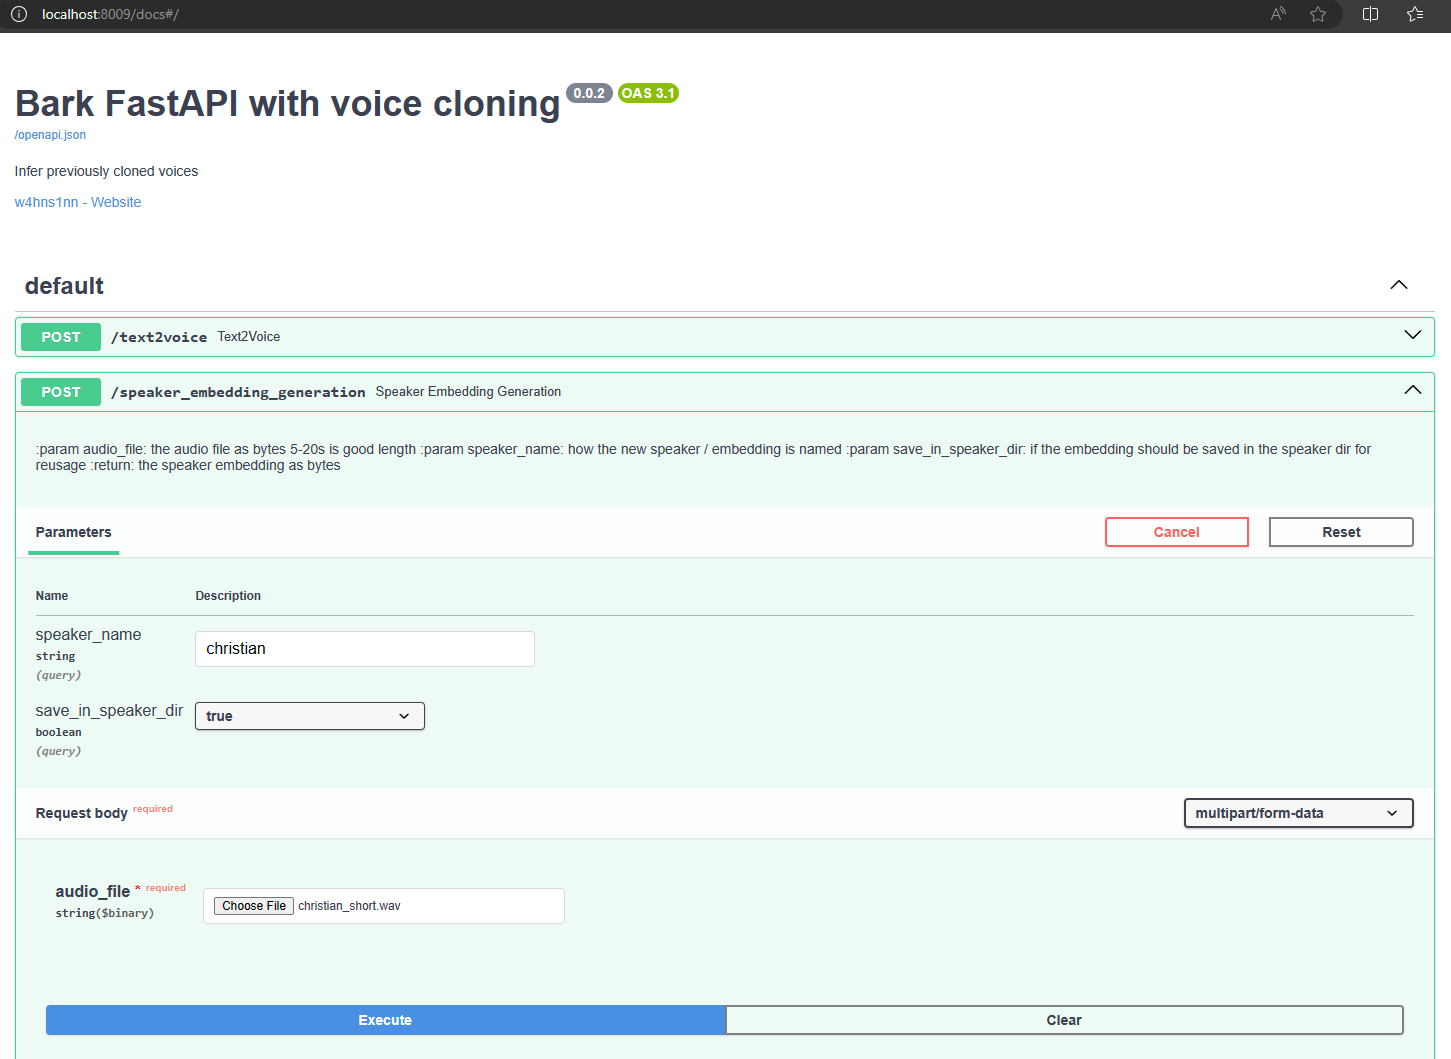This screenshot has height=1059, width=1451.
Task: Click the /speaker_embedding_generation endpoint path
Action: coord(238,392)
